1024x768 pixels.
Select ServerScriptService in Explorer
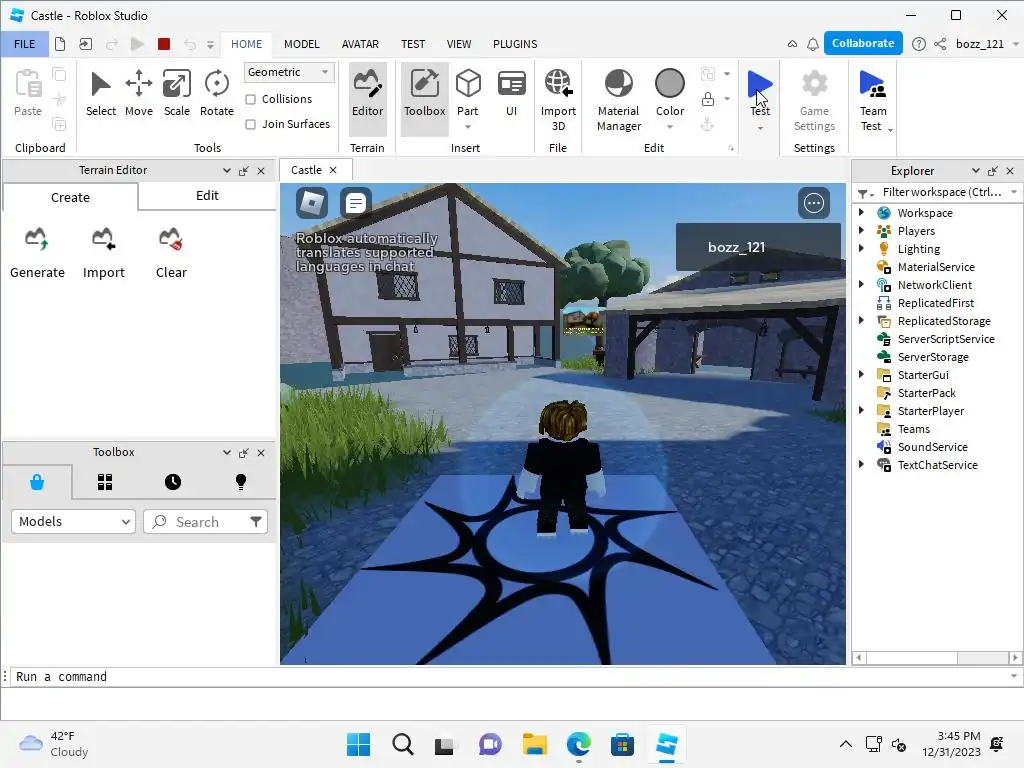(946, 339)
